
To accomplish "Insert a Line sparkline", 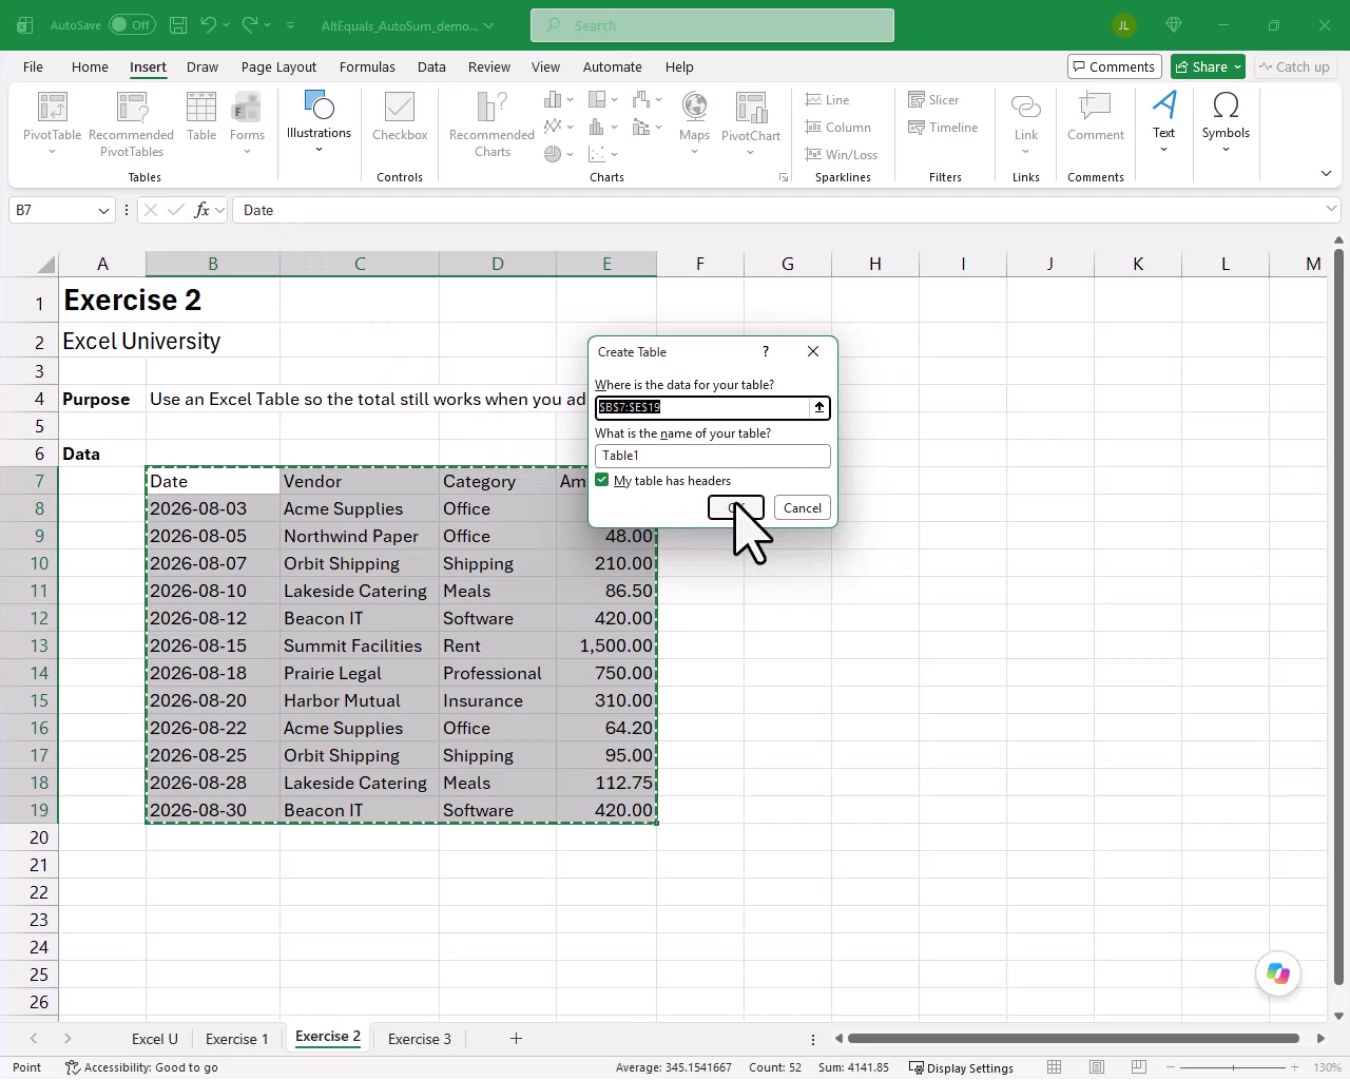I will click(827, 100).
